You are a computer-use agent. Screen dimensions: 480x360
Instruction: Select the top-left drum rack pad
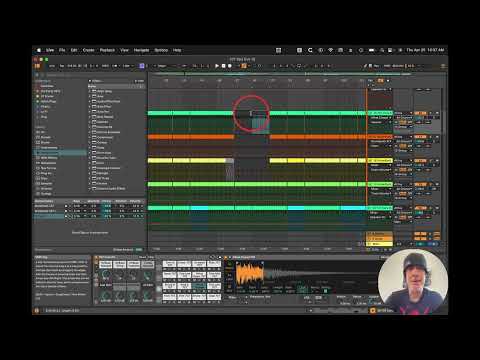tap(169, 264)
